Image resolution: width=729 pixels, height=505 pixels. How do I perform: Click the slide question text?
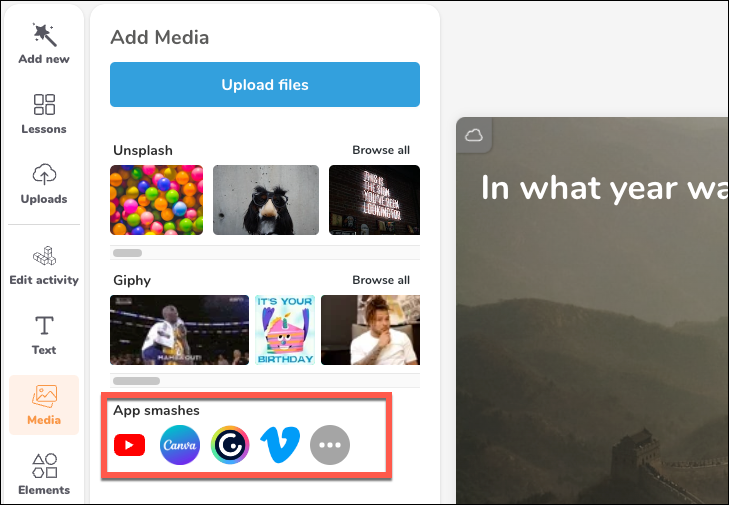pyautogui.click(x=603, y=188)
